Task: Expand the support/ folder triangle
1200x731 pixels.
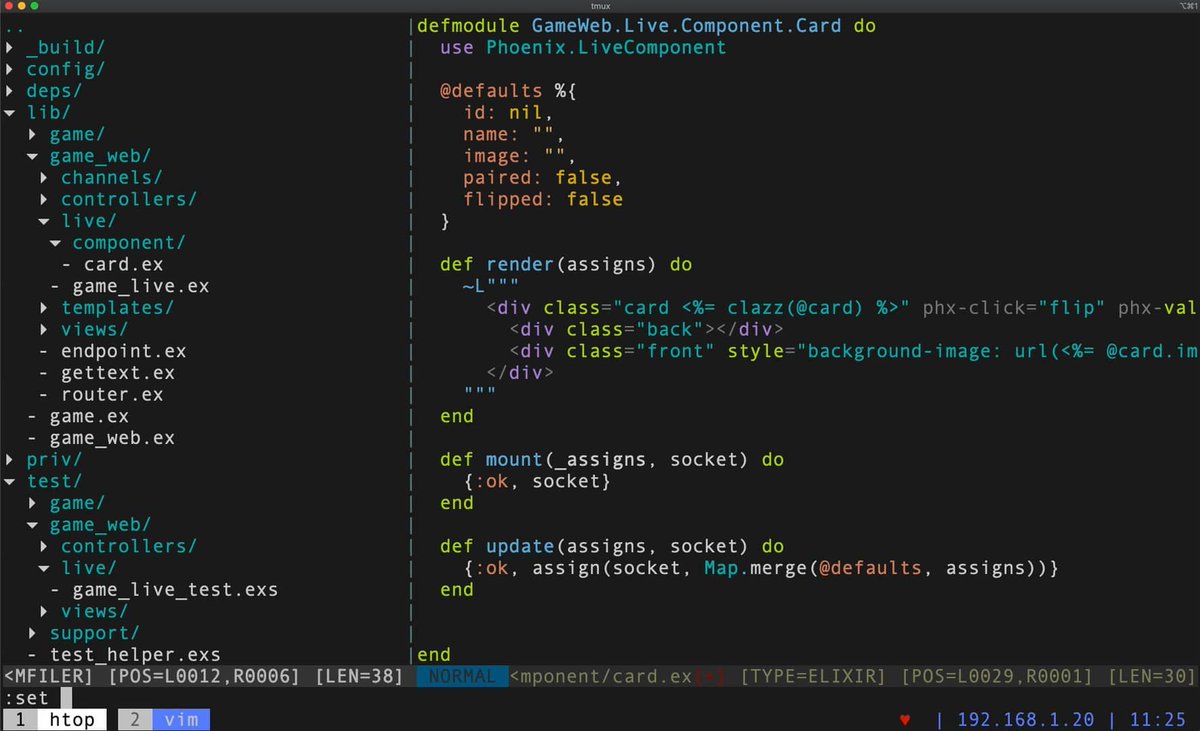Action: tap(33, 633)
